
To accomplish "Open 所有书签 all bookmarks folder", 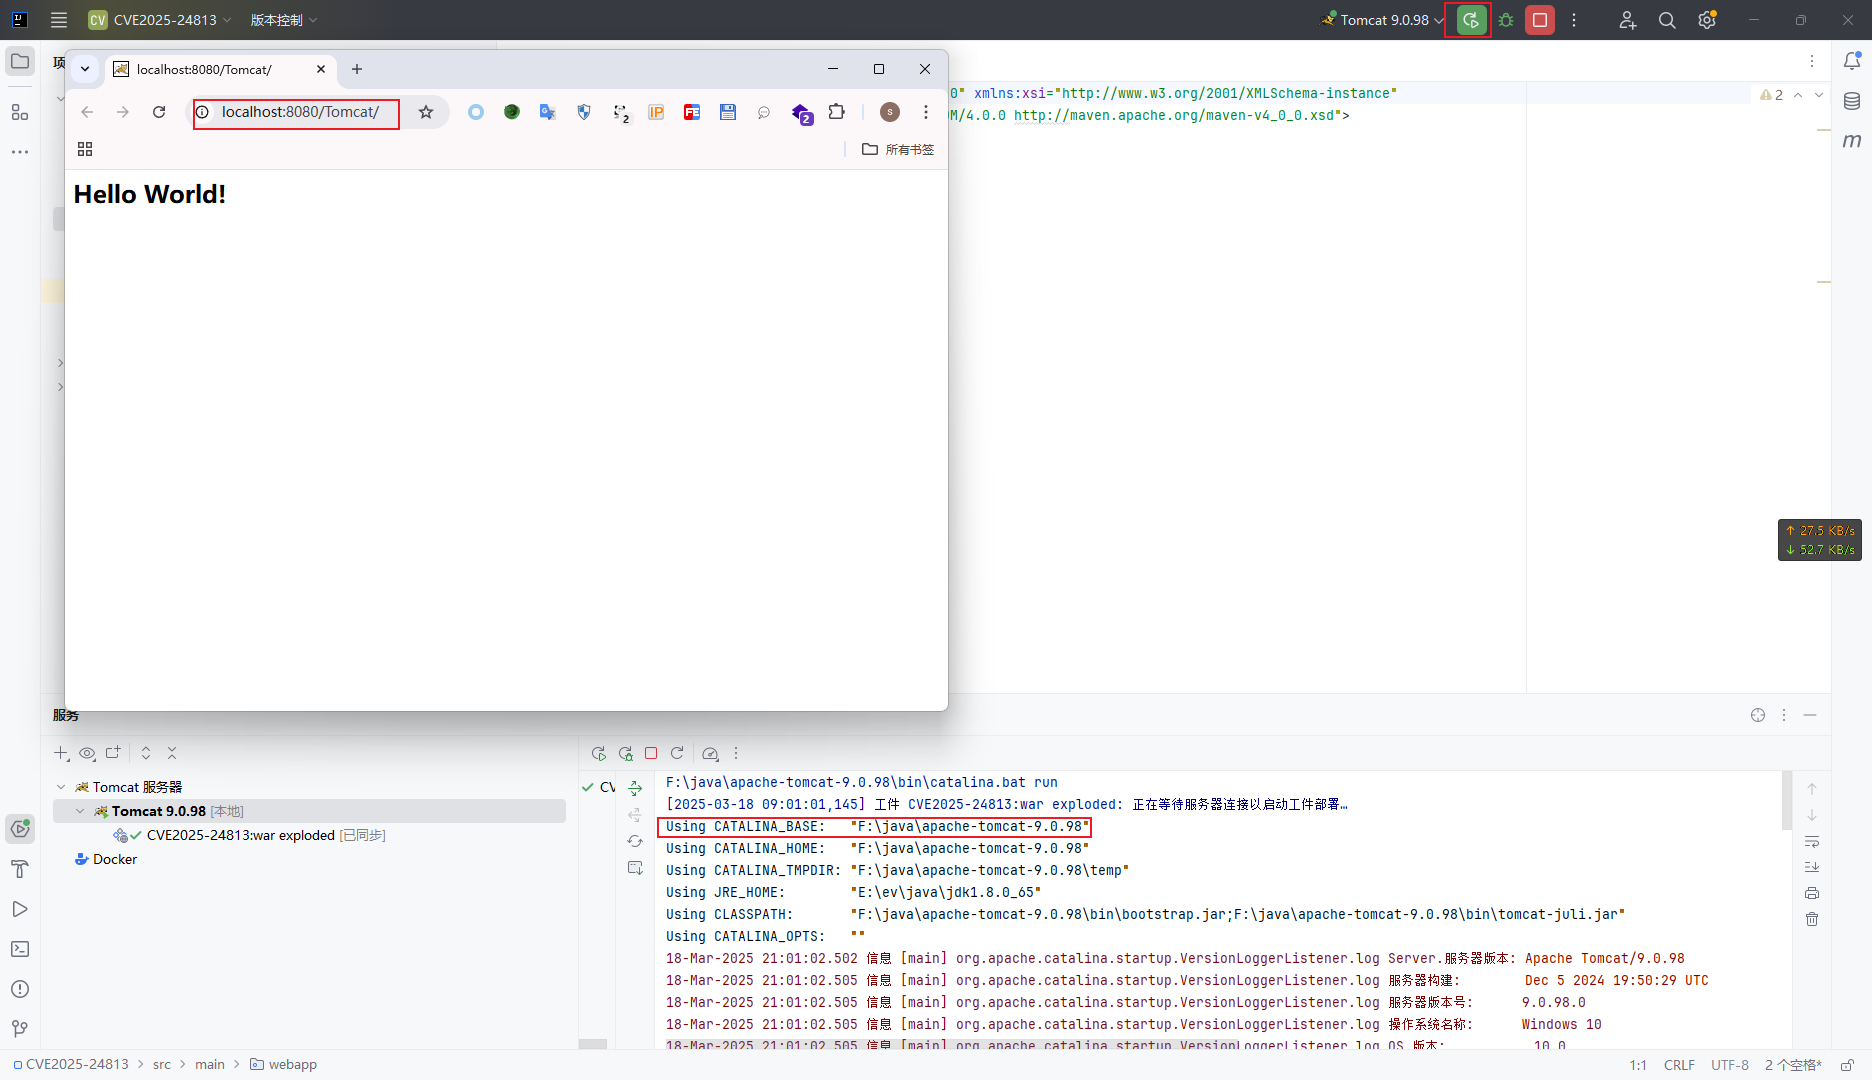I will (x=898, y=149).
